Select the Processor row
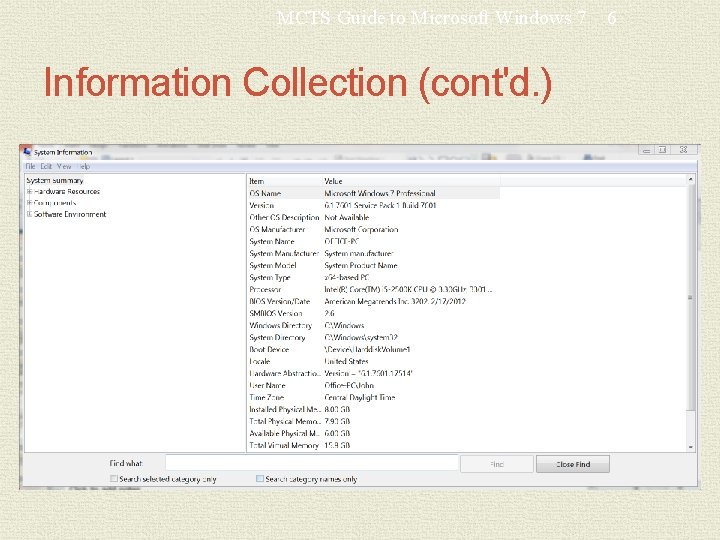 click(373, 289)
